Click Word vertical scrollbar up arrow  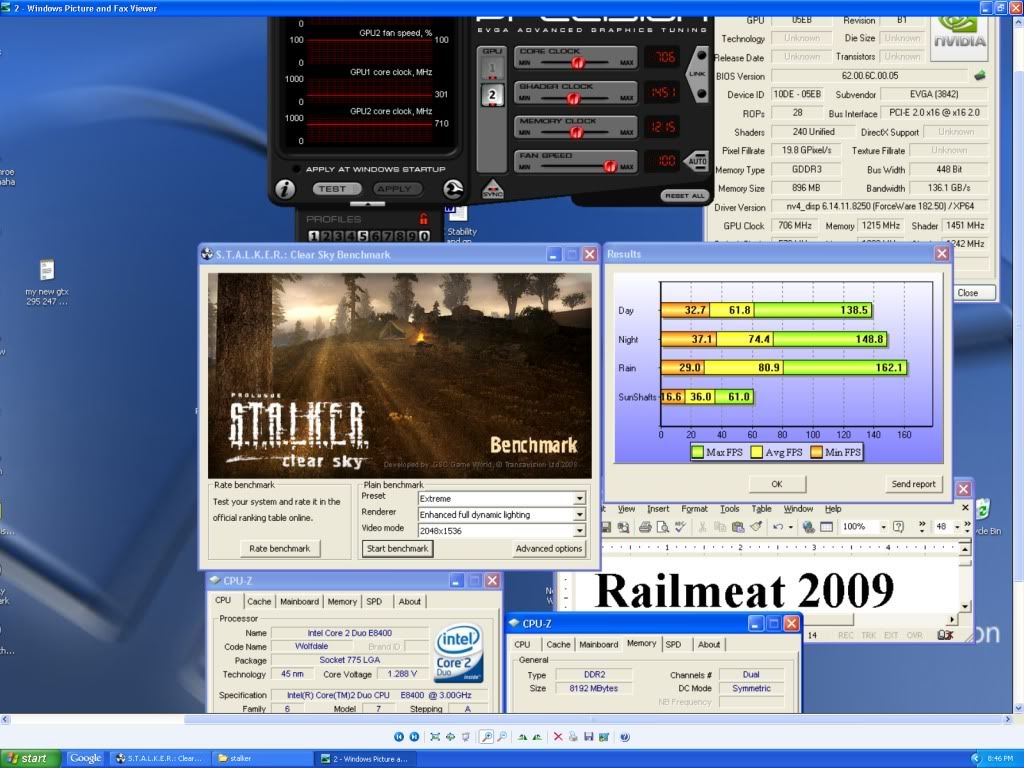(965, 550)
